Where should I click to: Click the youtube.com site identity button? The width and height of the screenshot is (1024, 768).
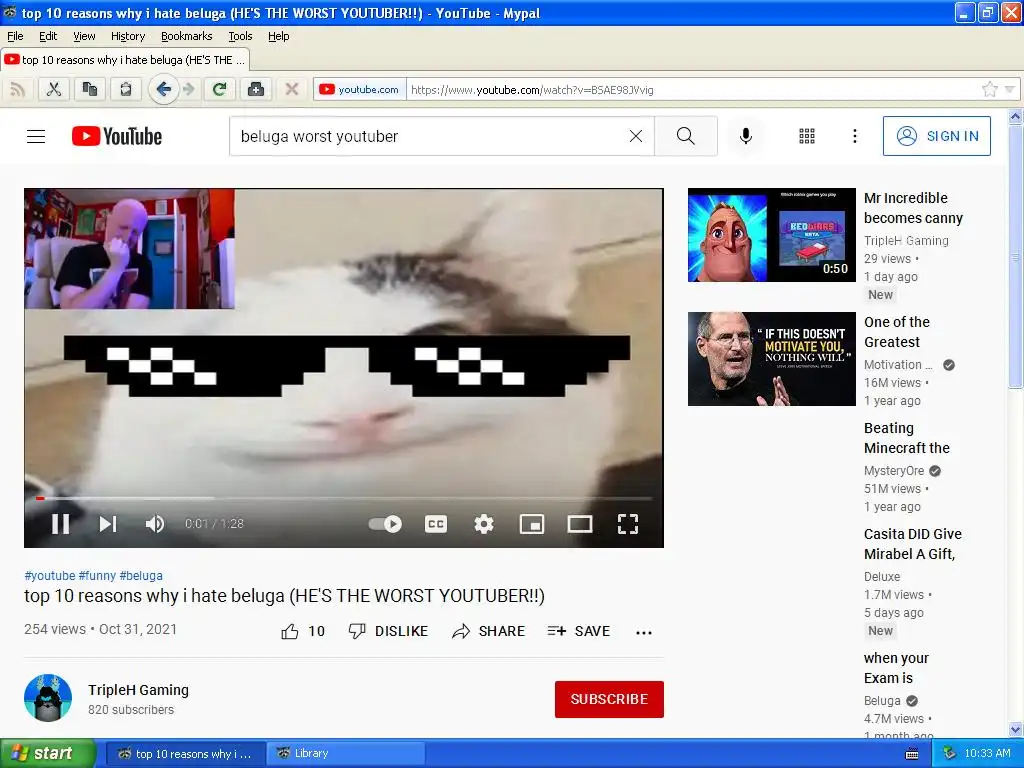(360, 89)
